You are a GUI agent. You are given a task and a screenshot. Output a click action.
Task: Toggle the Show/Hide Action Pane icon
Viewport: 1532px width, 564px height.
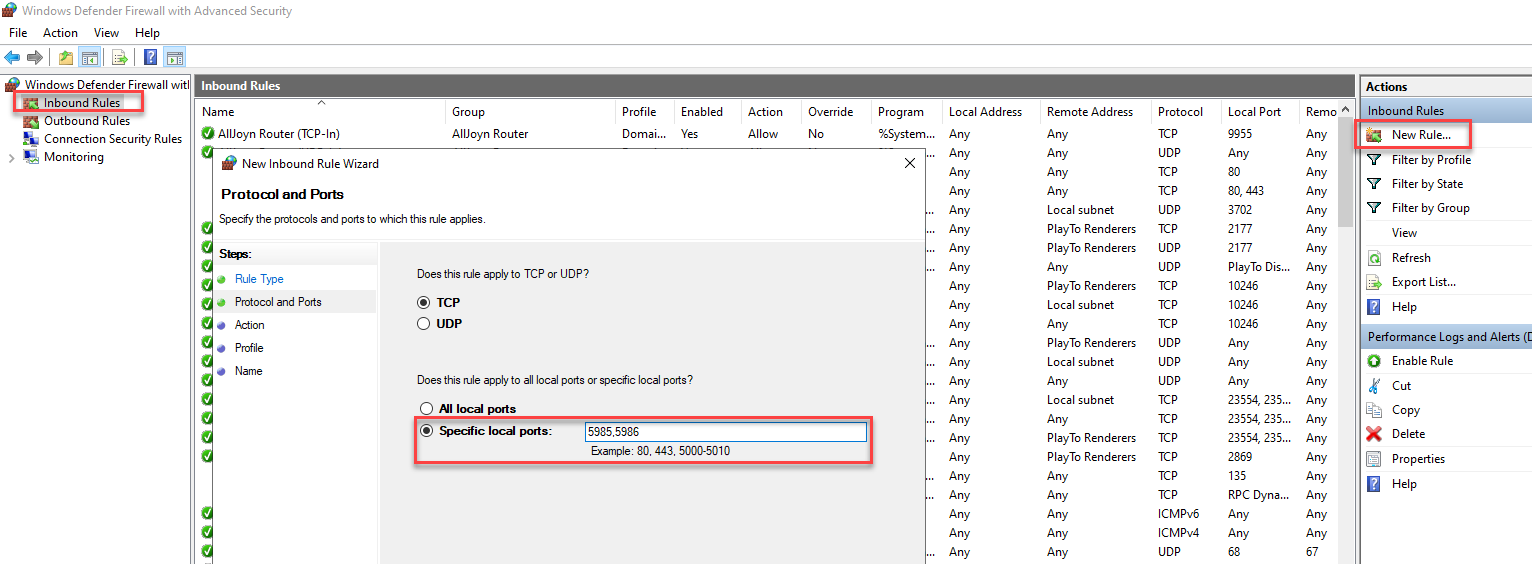[x=175, y=57]
